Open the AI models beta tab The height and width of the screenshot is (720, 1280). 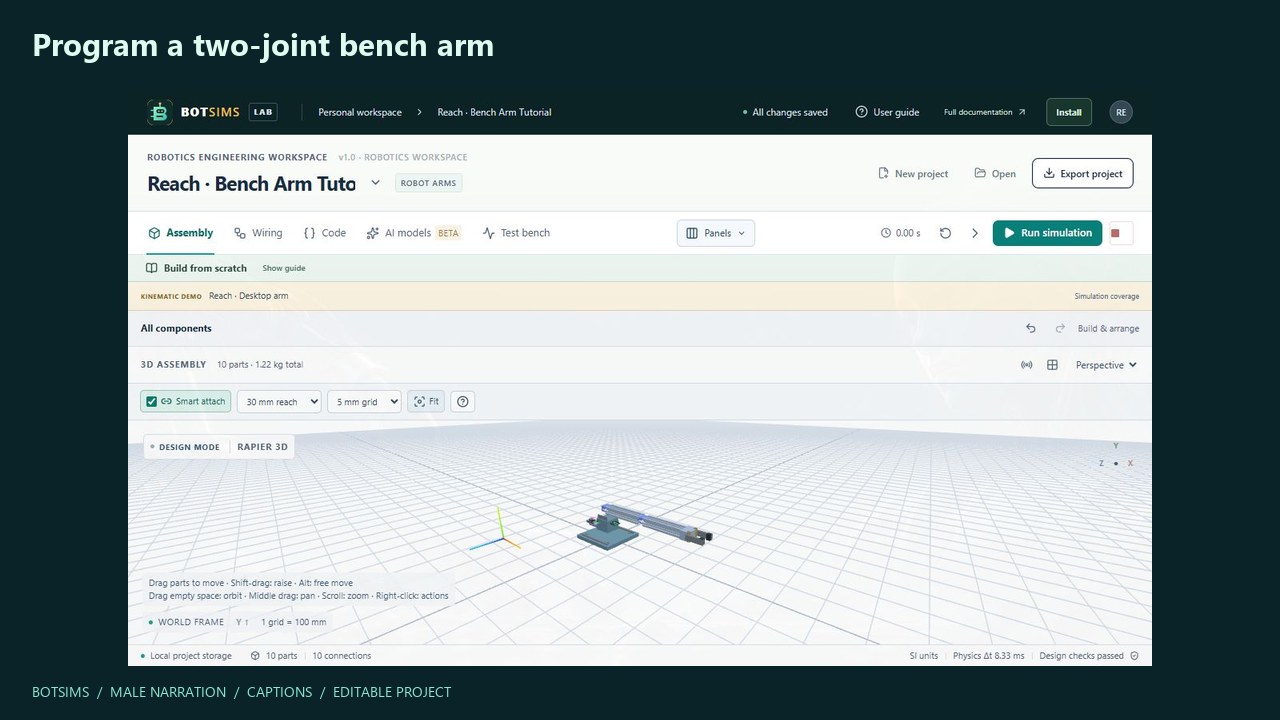tap(413, 233)
